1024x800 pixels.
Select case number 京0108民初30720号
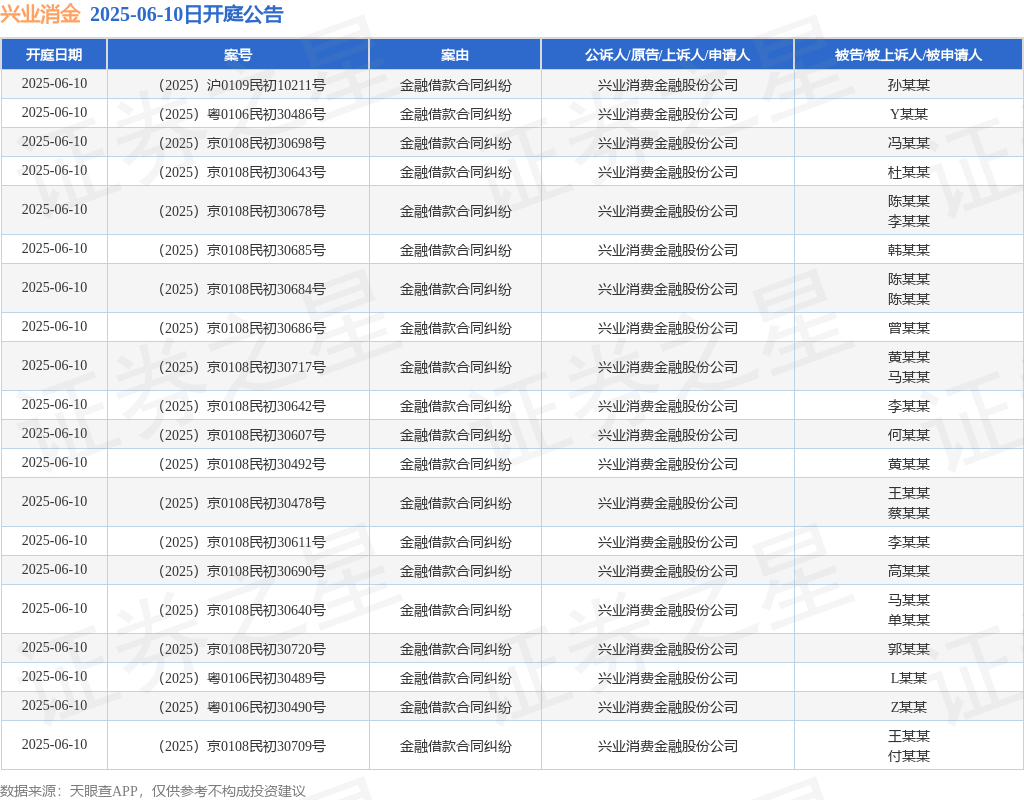click(x=242, y=649)
